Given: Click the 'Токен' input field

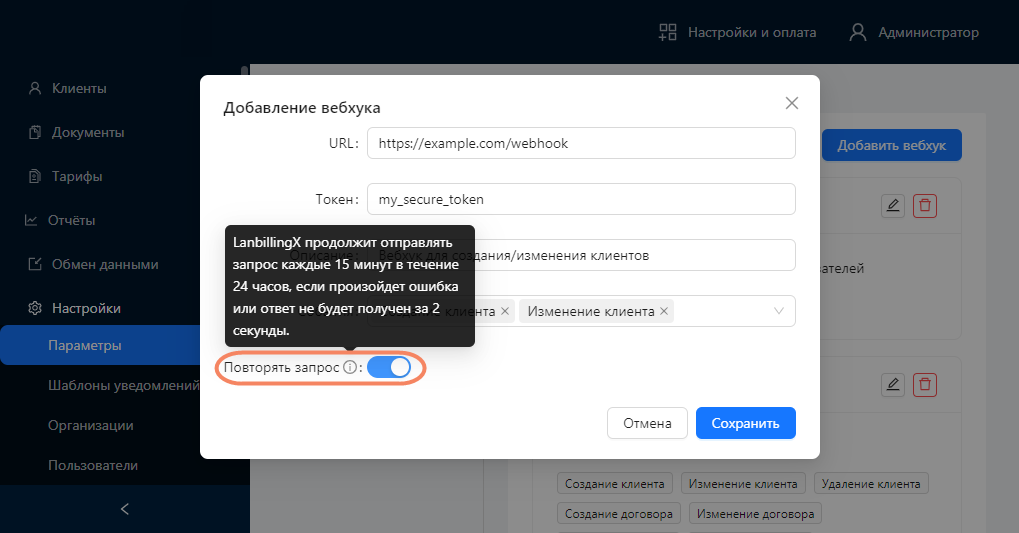Looking at the screenshot, I should 581,199.
